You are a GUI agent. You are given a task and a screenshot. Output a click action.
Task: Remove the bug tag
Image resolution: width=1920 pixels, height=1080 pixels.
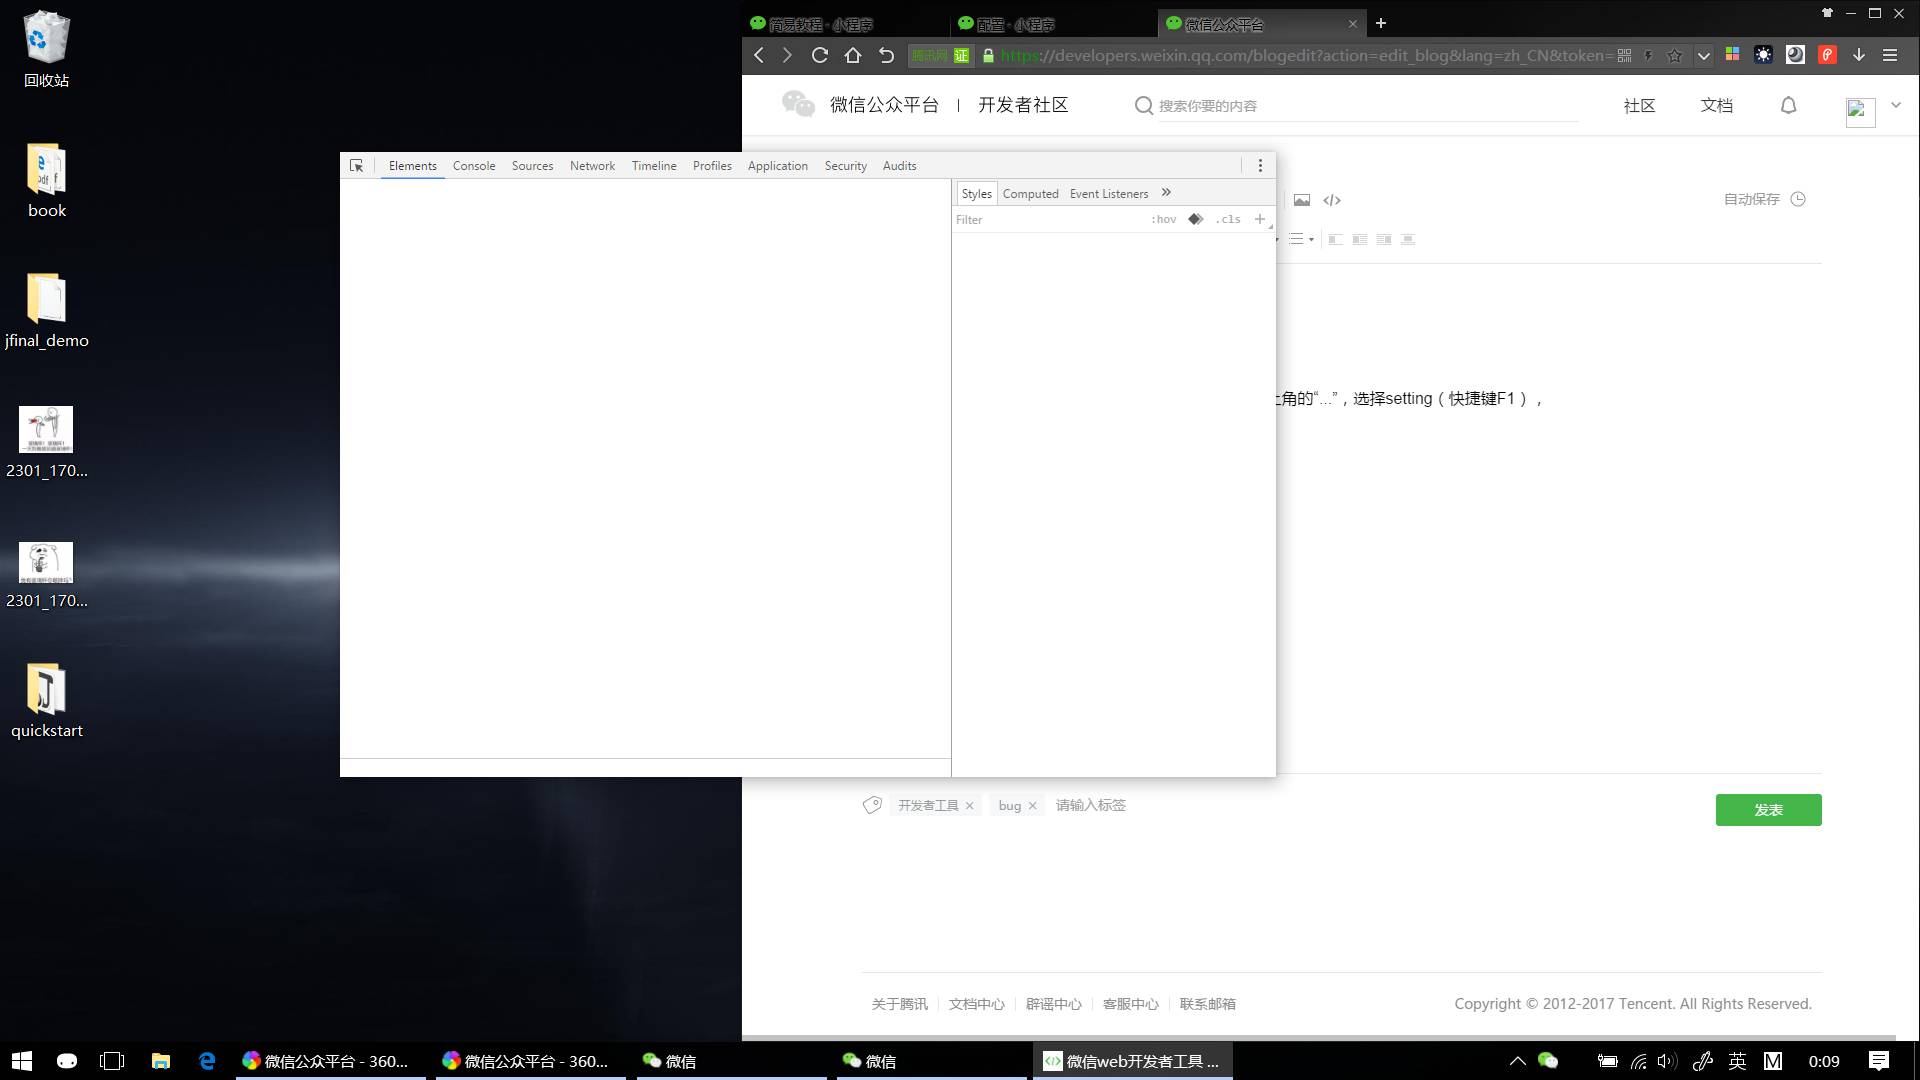click(1032, 806)
